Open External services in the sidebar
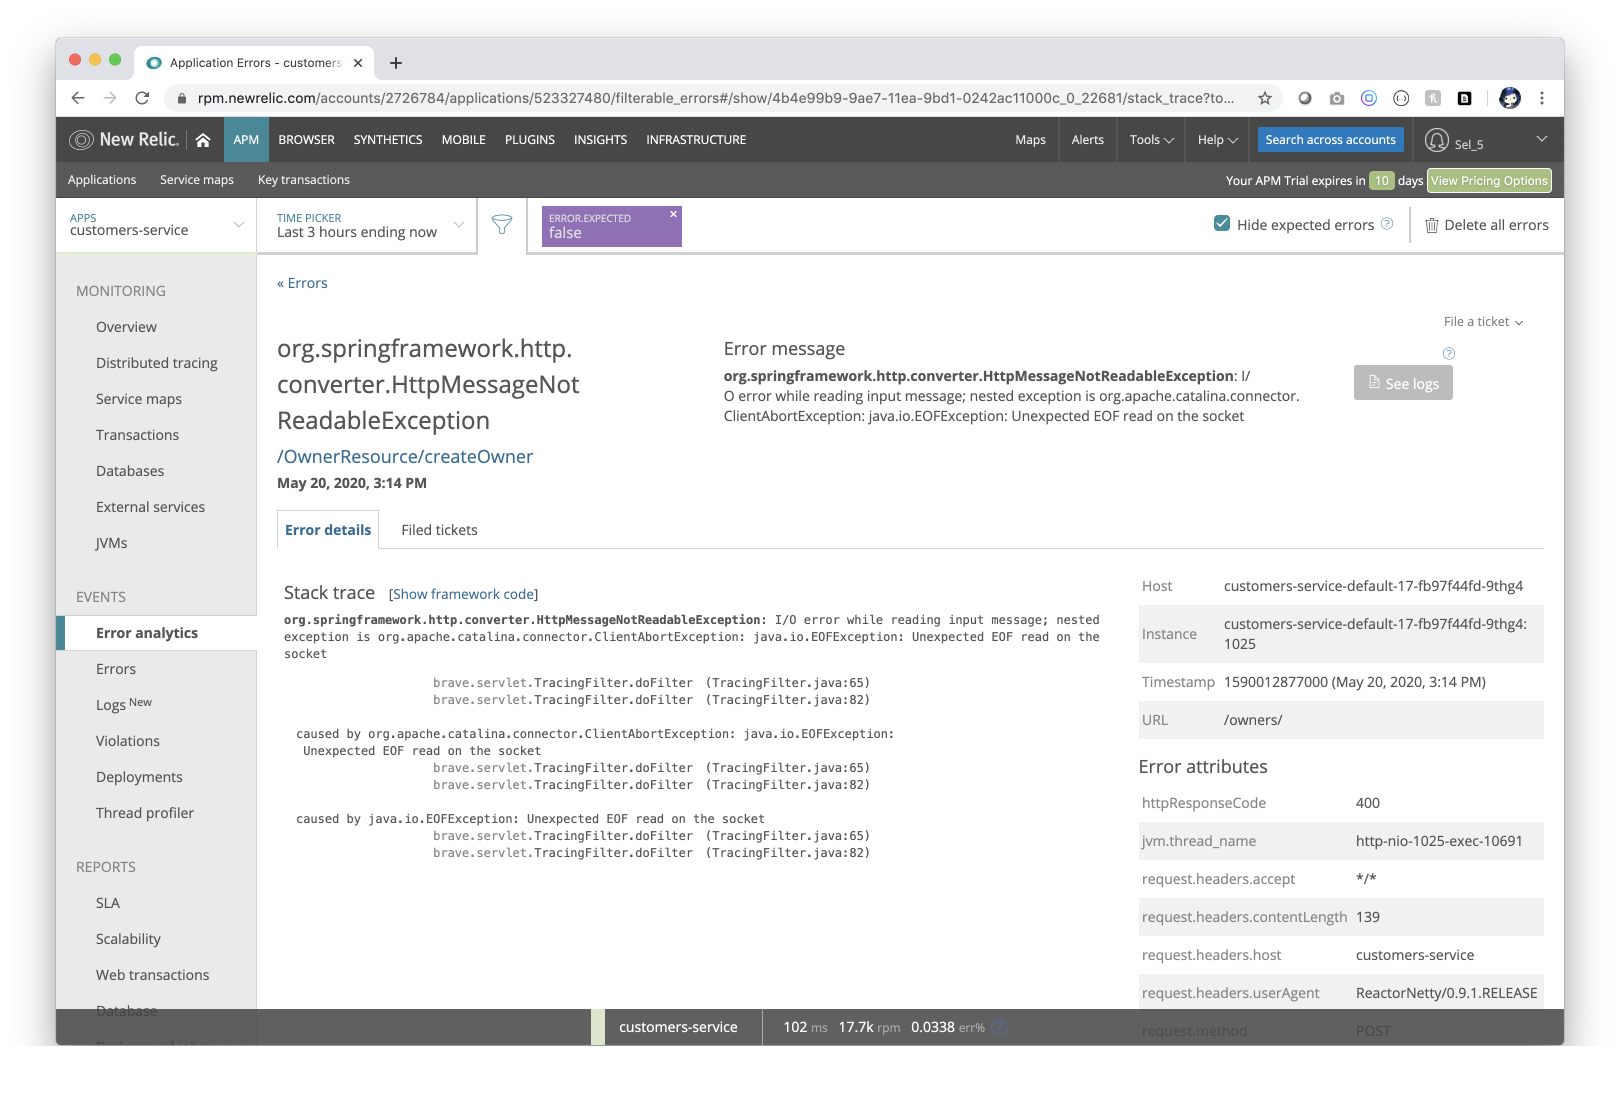 pyautogui.click(x=150, y=507)
